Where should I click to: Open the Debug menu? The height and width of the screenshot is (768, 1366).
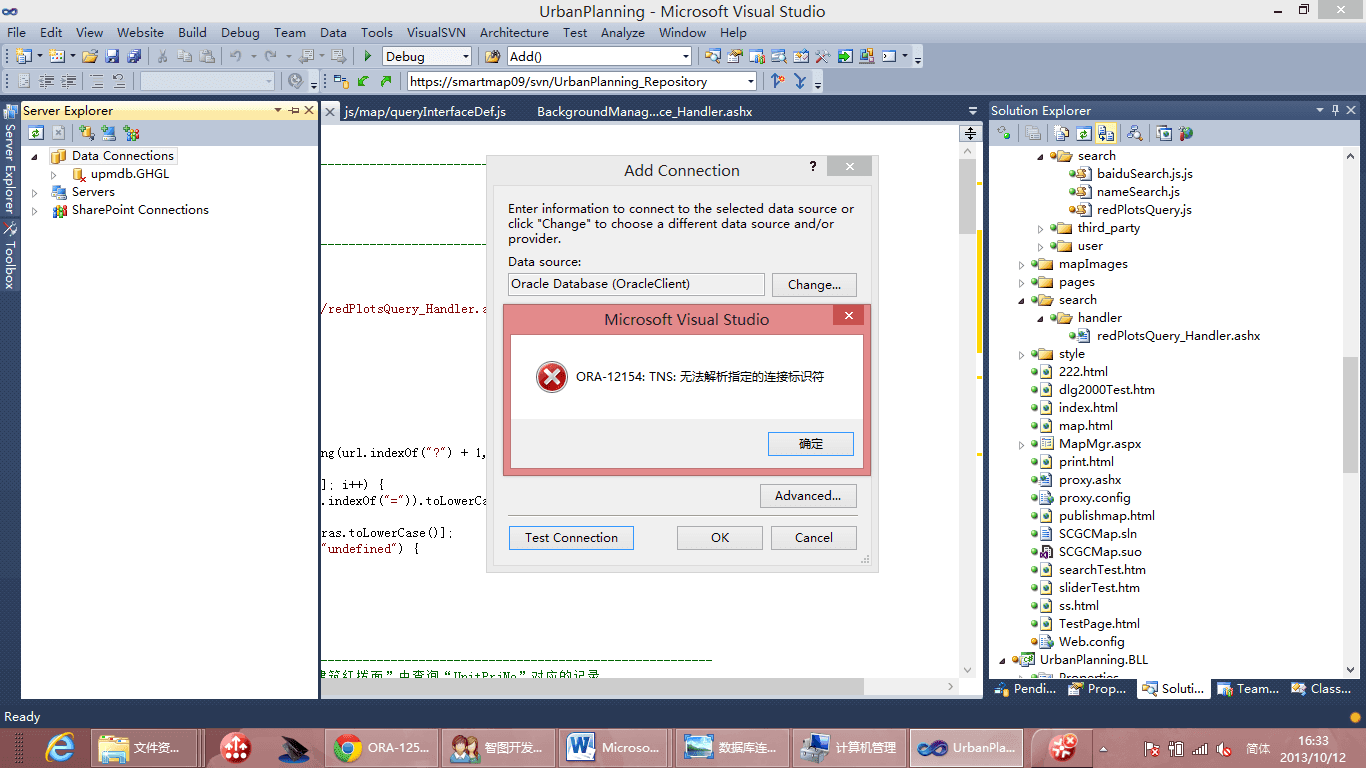click(x=240, y=33)
